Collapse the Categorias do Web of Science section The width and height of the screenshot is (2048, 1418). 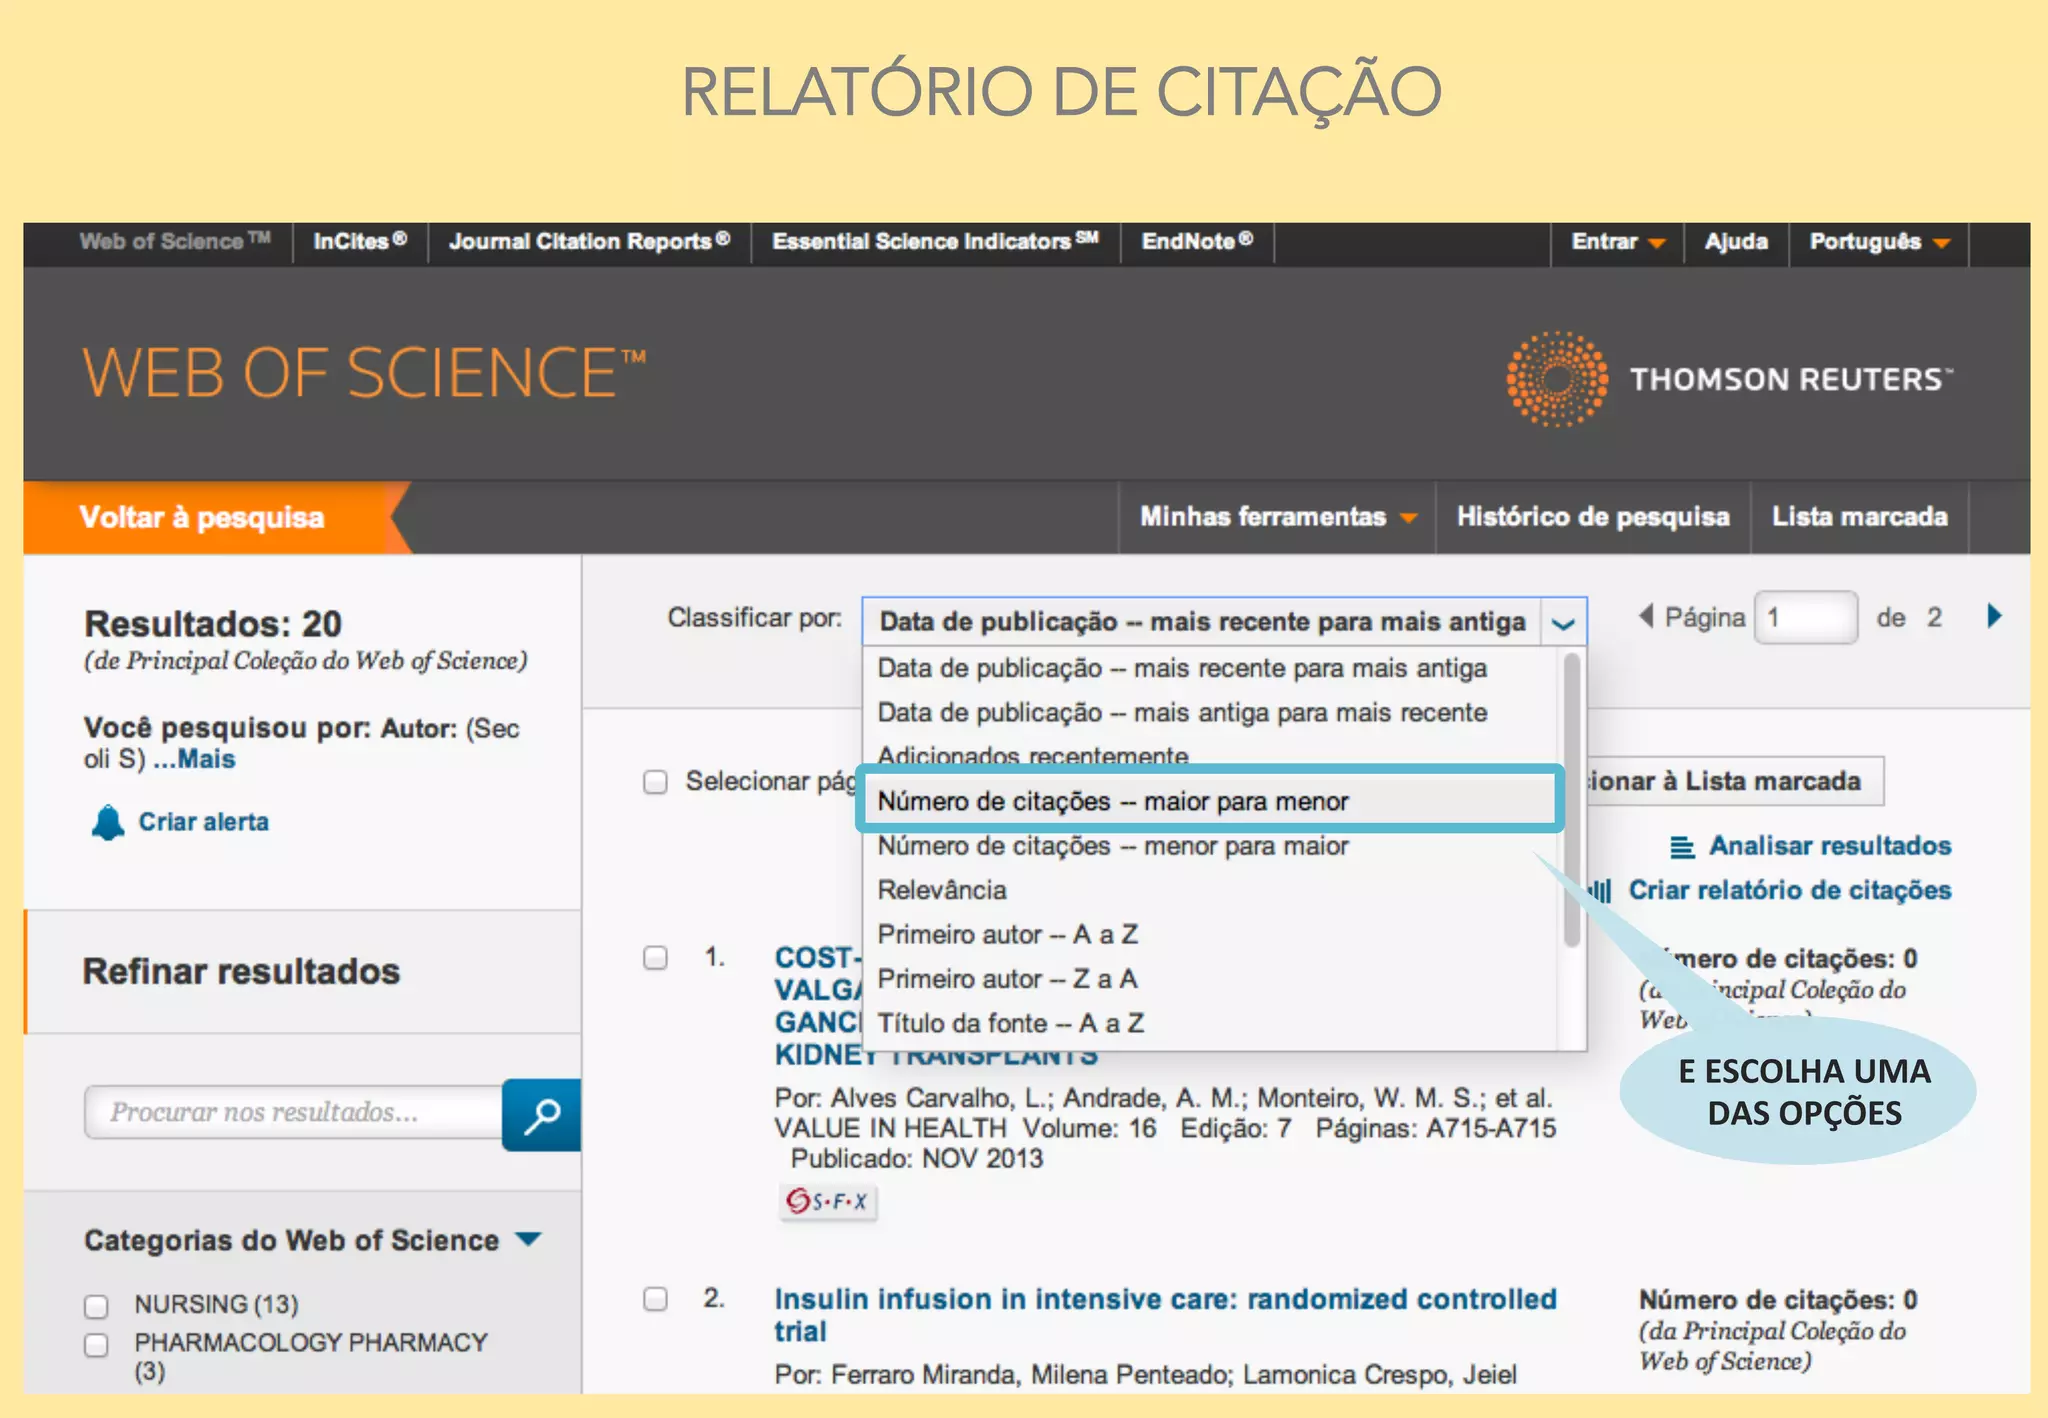click(528, 1239)
